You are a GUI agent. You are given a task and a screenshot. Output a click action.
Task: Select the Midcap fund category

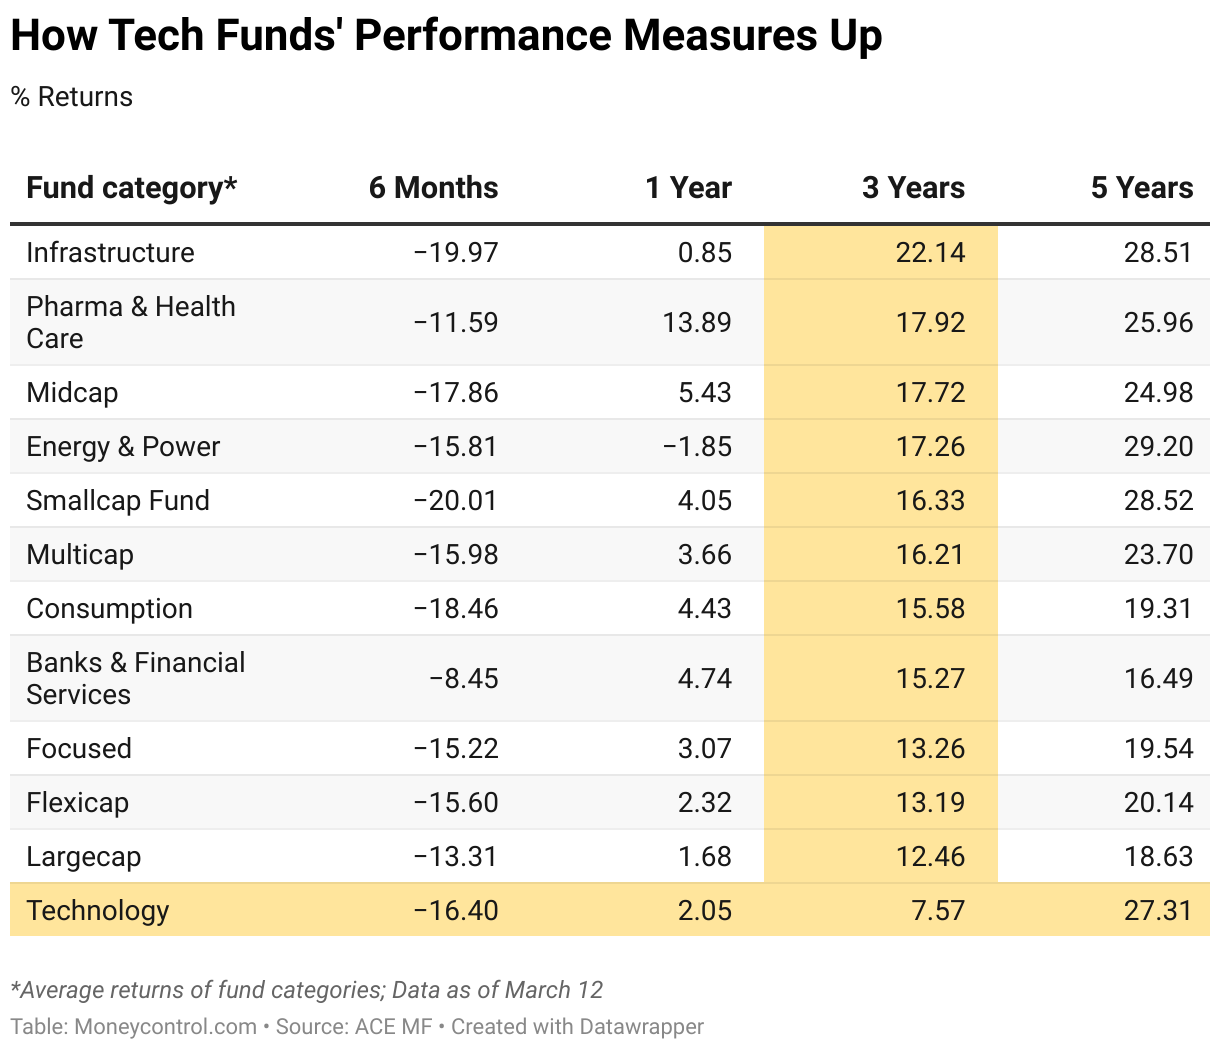pos(72,392)
